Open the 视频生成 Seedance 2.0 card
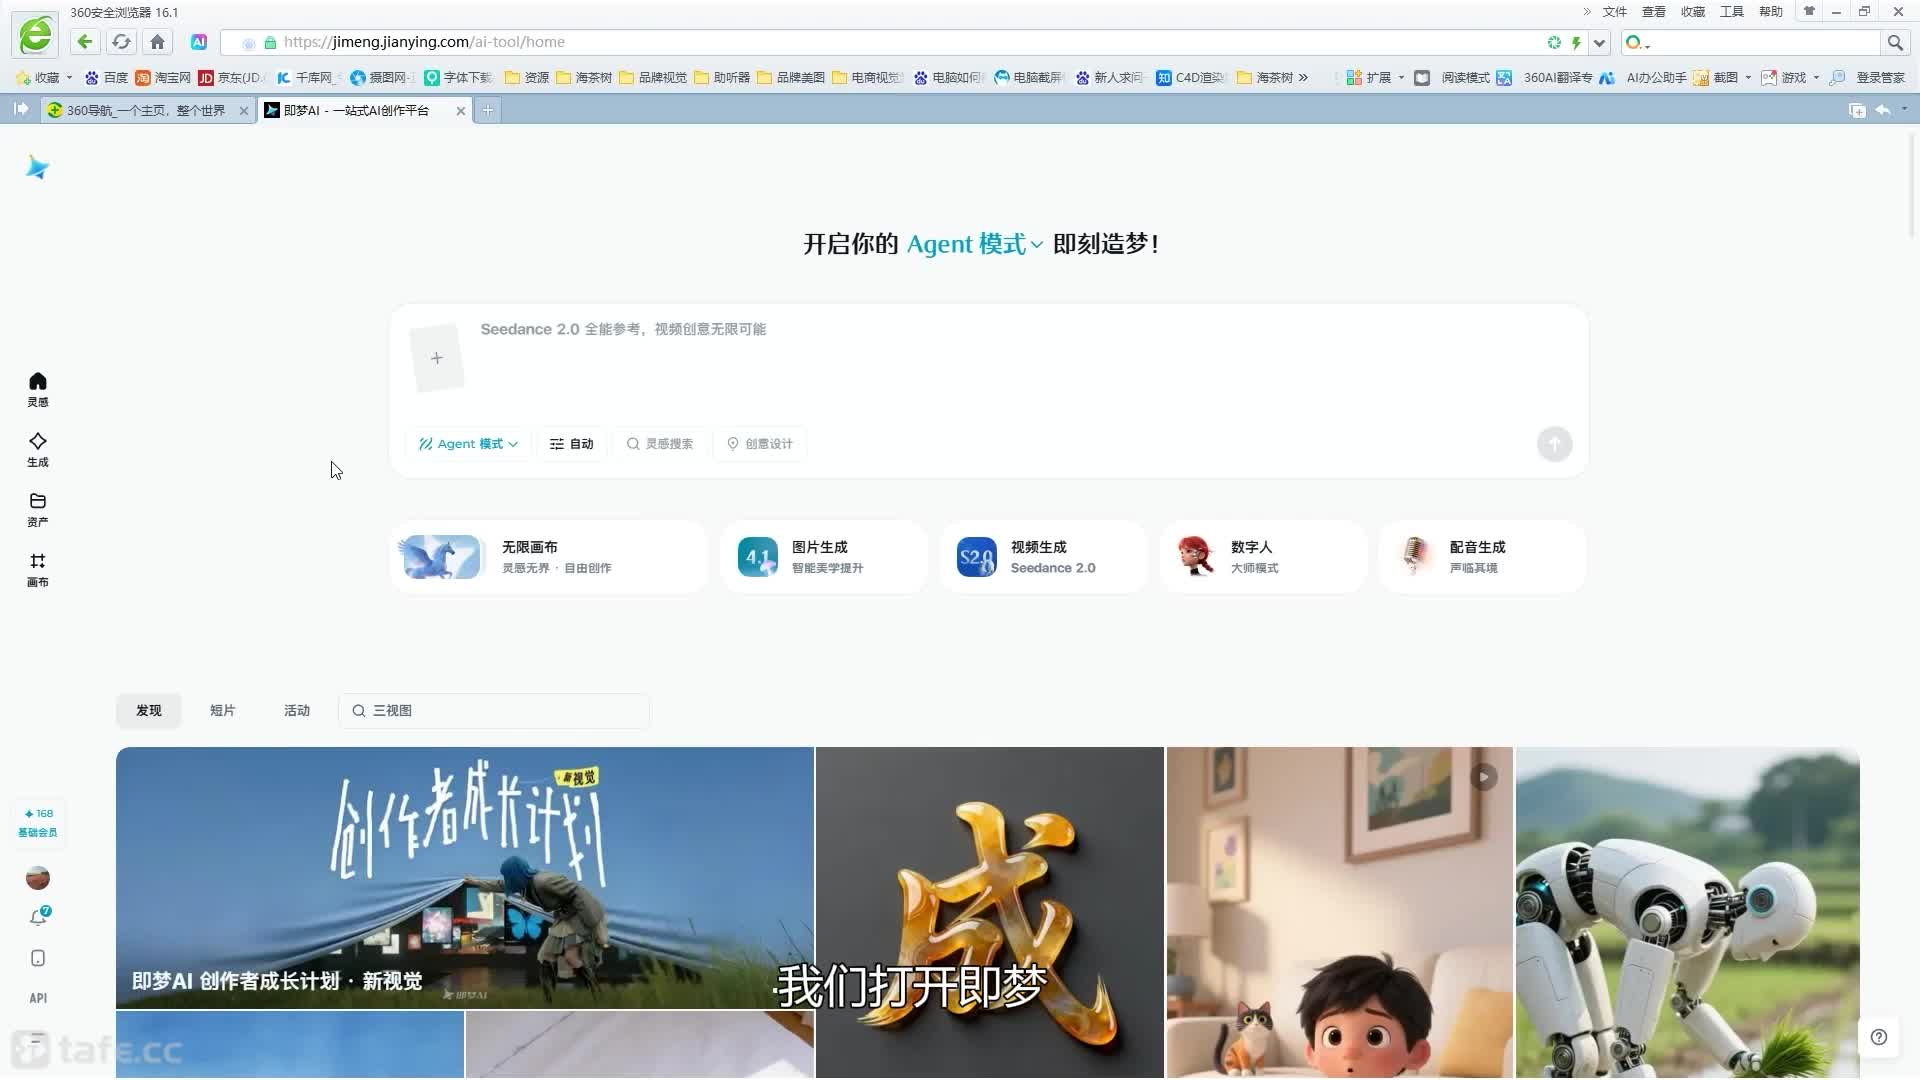This screenshot has width=1920, height=1080. (x=1043, y=557)
